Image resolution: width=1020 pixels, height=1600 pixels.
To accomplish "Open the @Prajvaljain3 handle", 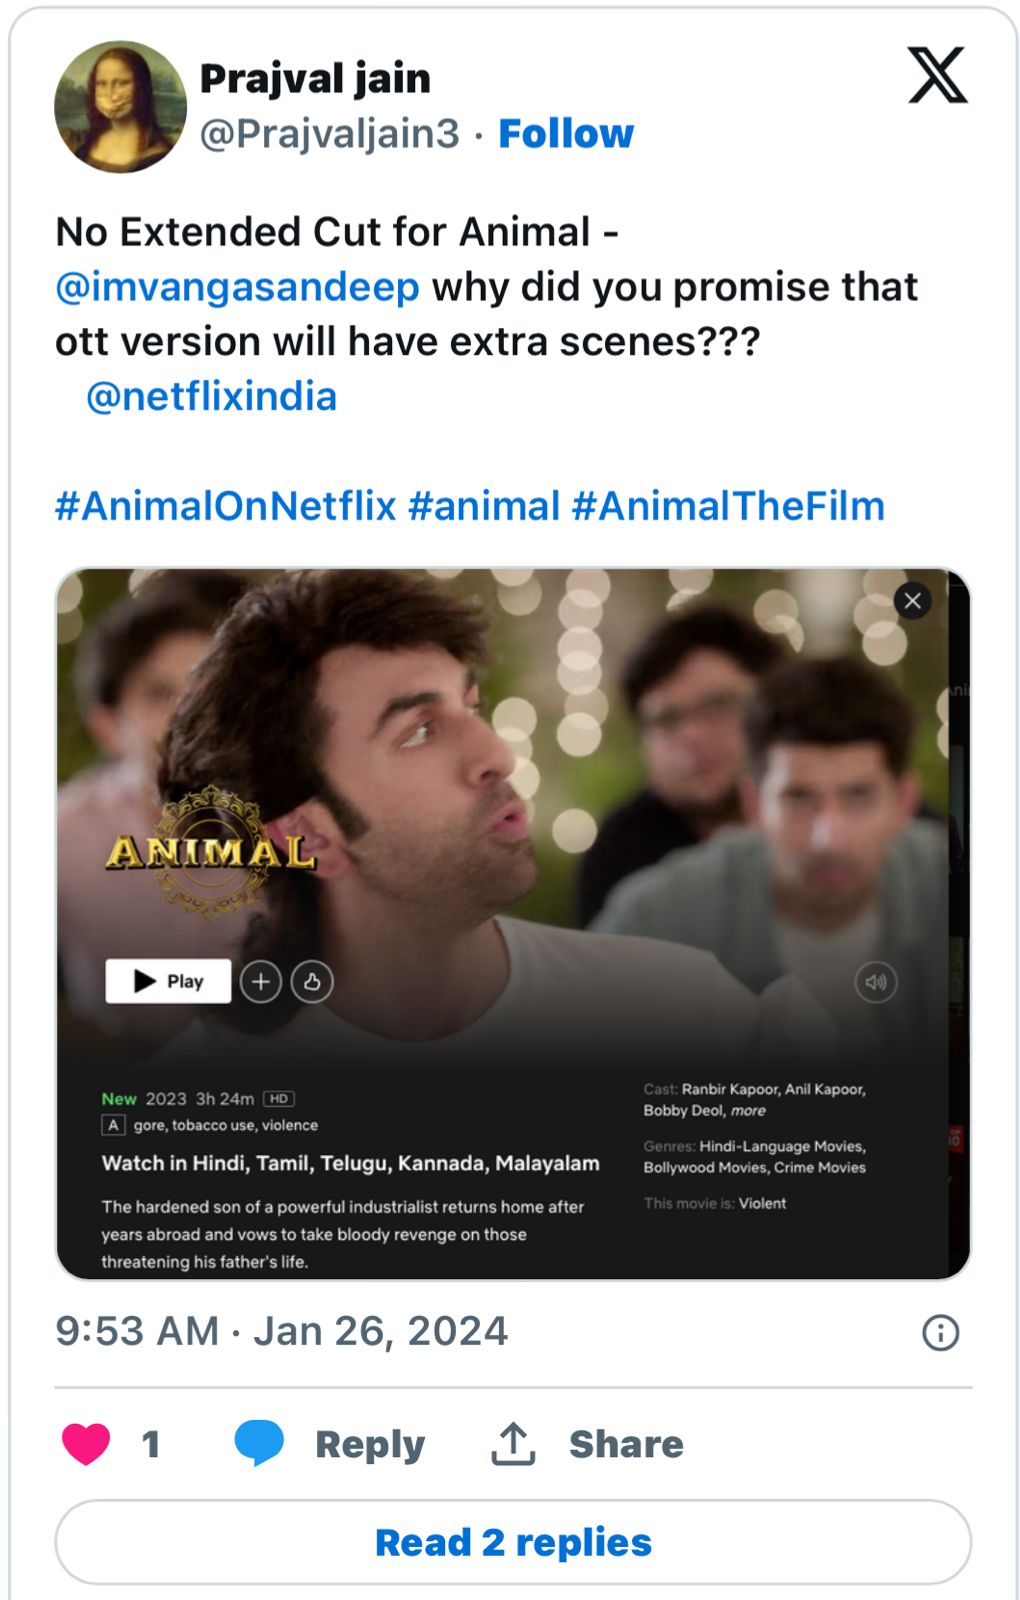I will [329, 134].
